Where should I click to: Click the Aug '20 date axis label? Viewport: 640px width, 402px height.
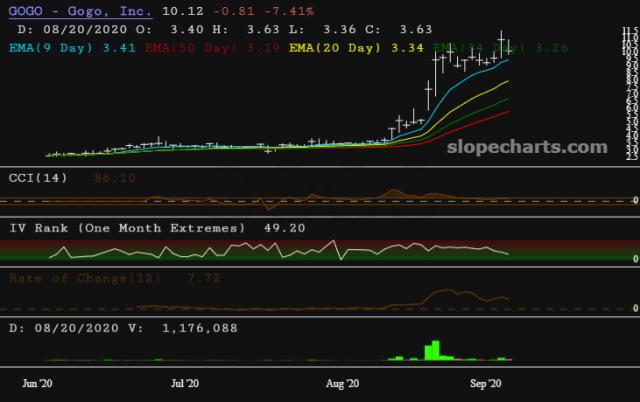point(342,384)
